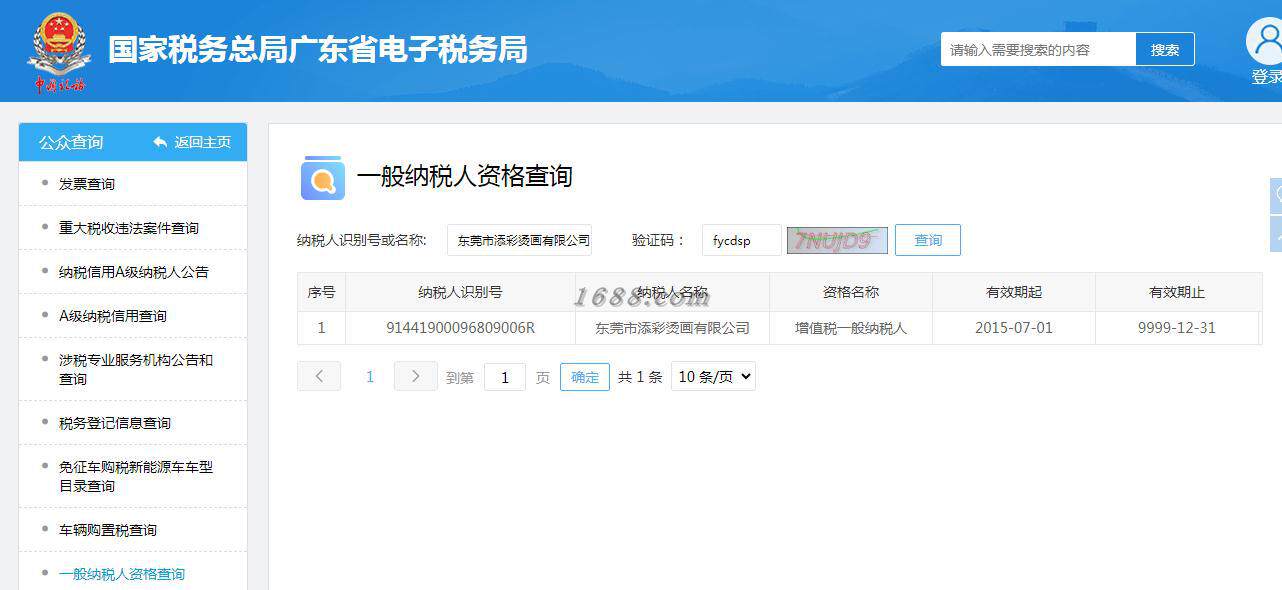
Task: Click the 返回主页 link
Action: 202,142
